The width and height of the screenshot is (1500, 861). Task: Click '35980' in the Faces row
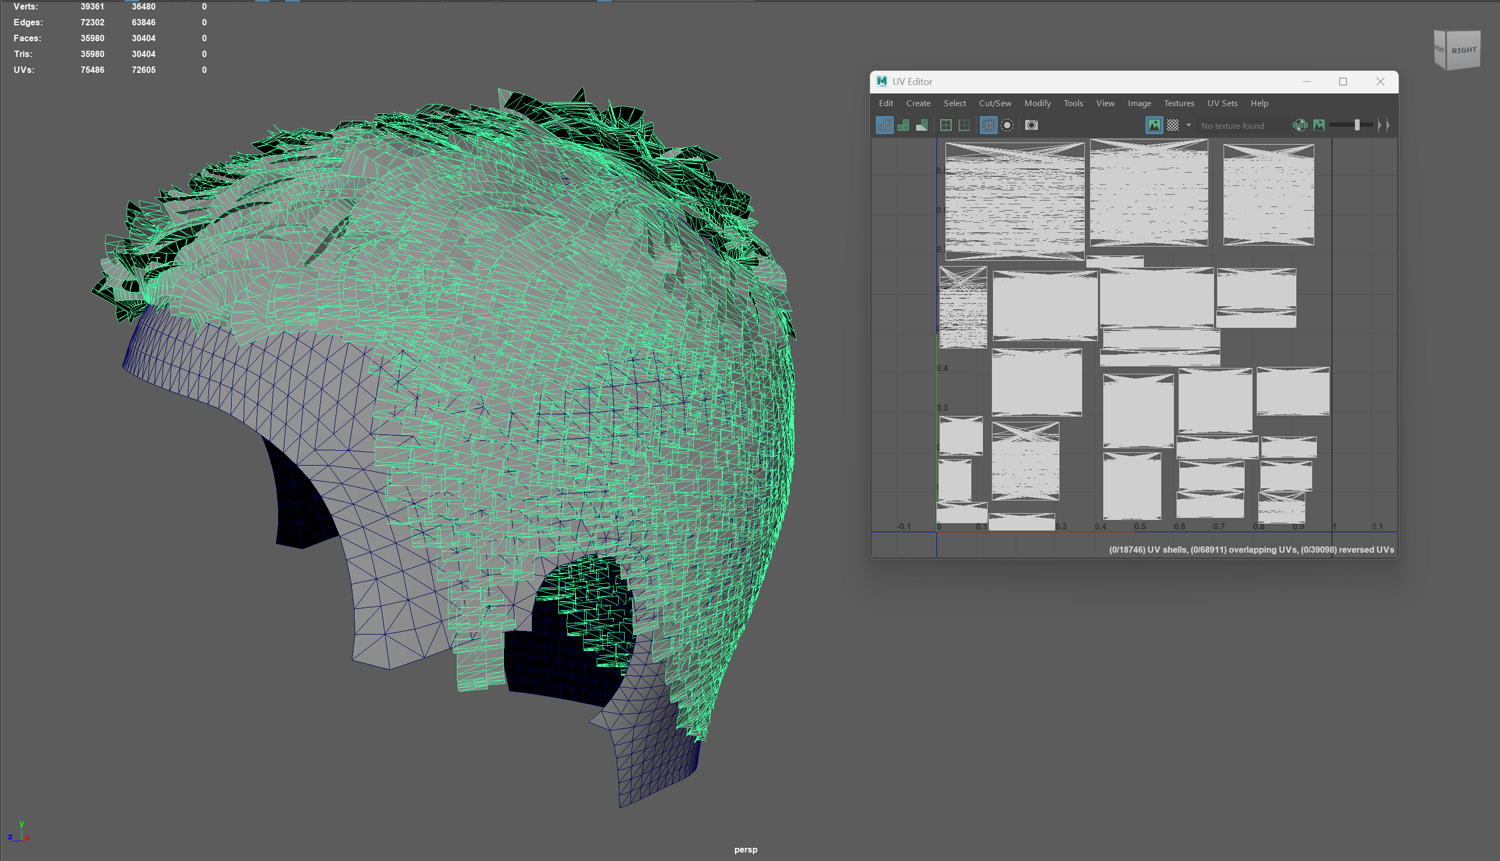click(92, 38)
